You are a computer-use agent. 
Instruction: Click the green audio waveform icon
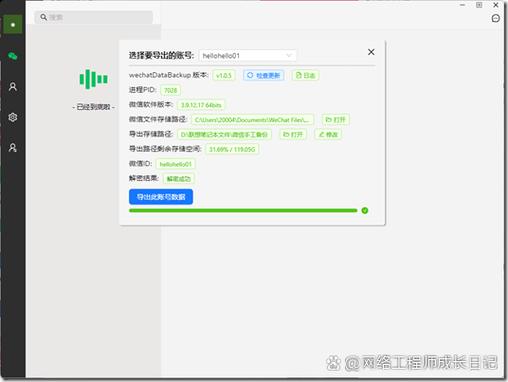pyautogui.click(x=93, y=79)
